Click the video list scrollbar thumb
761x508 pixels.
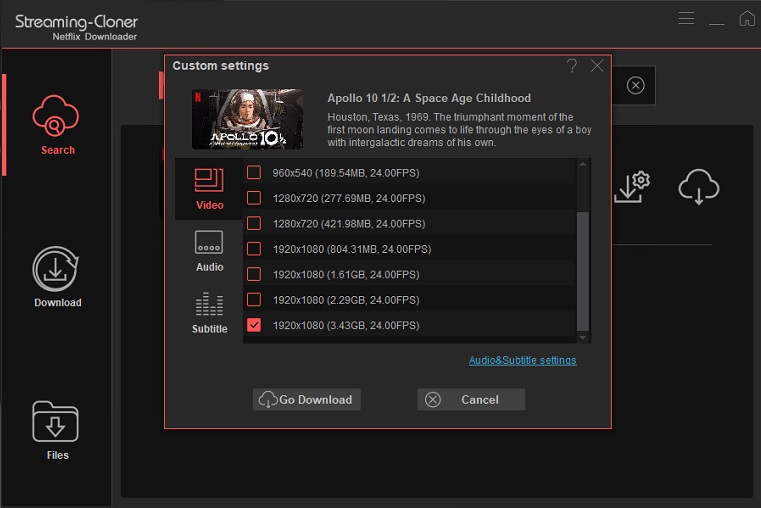click(x=583, y=271)
